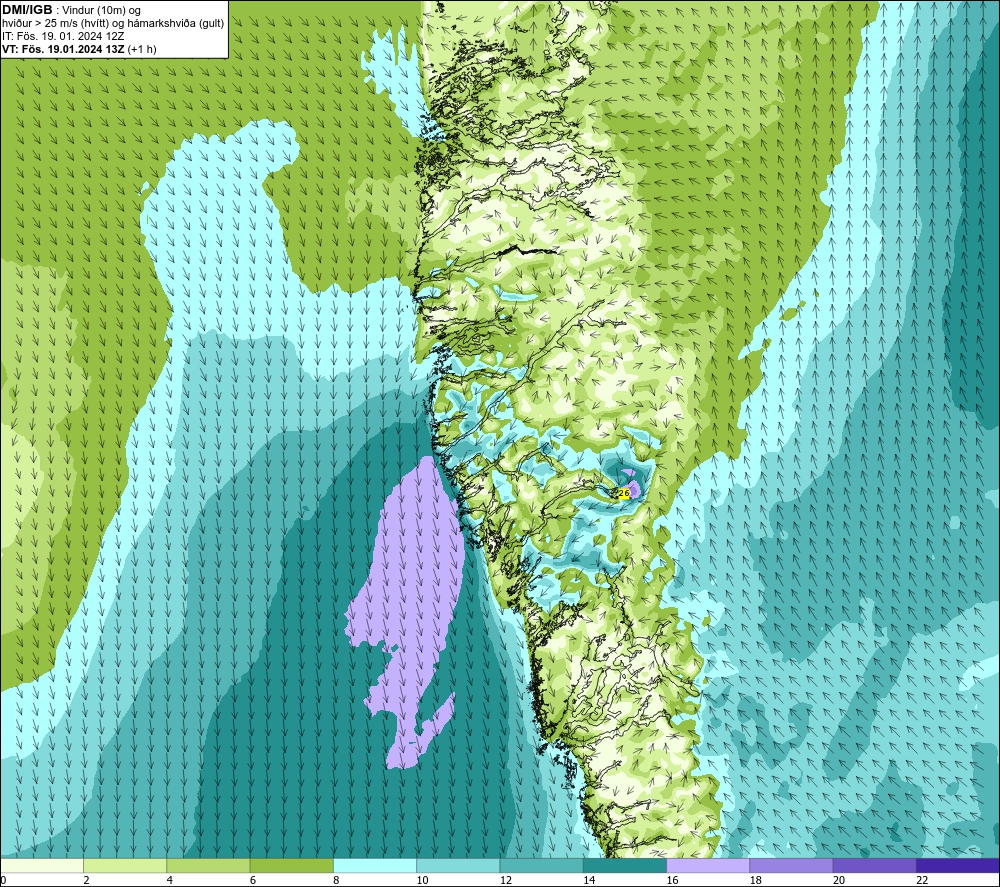Image resolution: width=1000 pixels, height=887 pixels.
Task: Click the yellow 26 gust marker
Action: 624,493
